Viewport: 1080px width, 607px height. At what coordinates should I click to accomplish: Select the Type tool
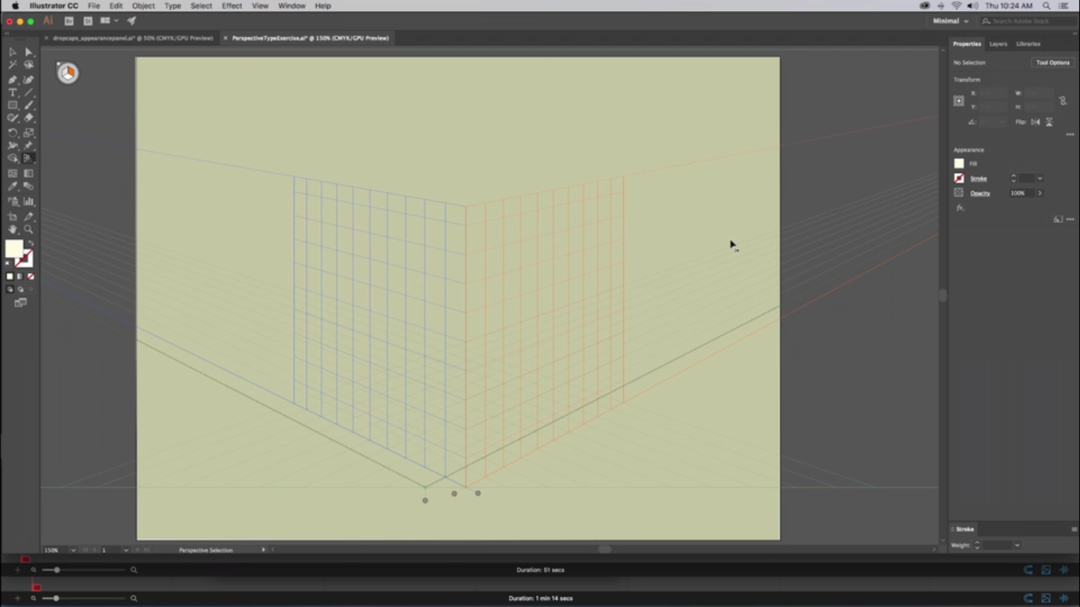[x=13, y=92]
